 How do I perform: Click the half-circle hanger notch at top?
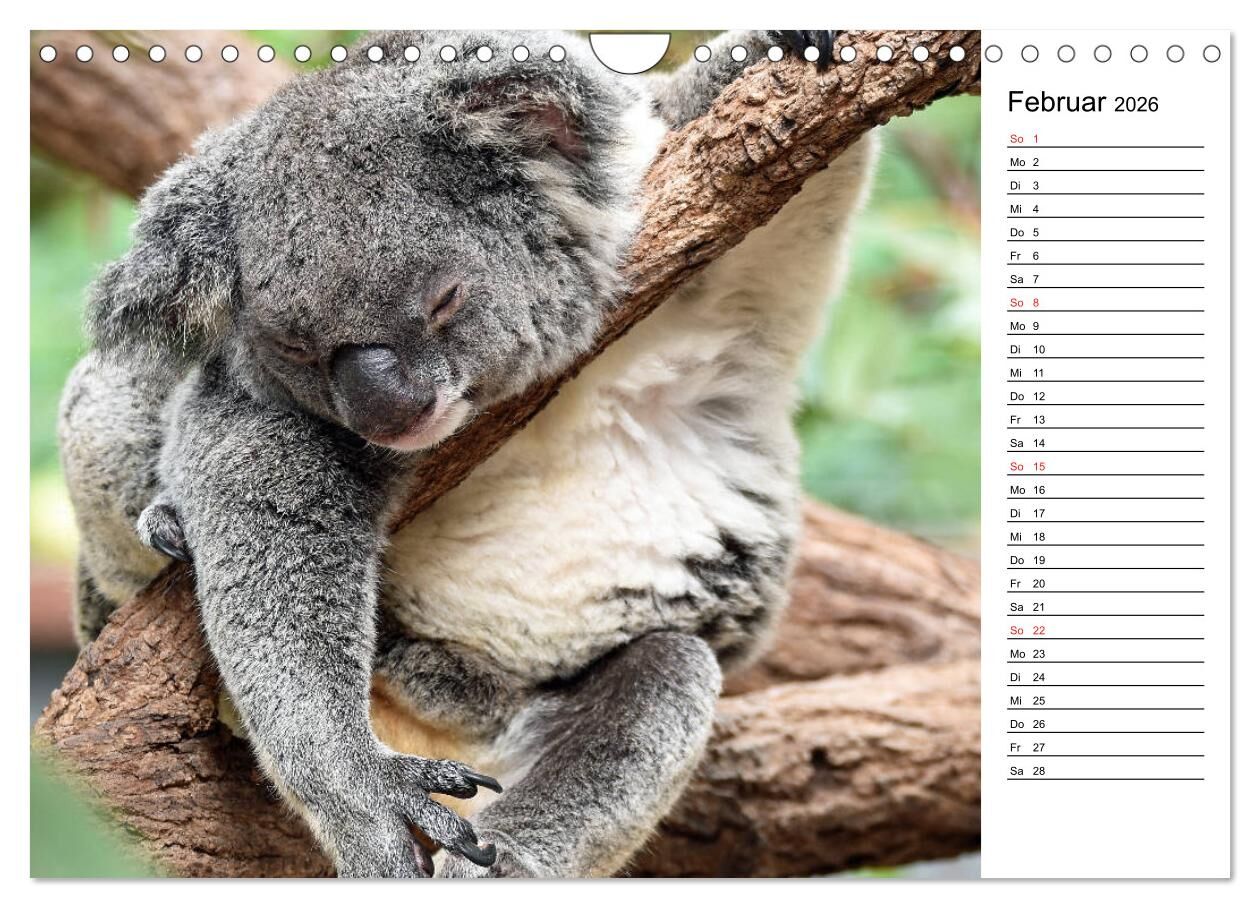pos(629,52)
